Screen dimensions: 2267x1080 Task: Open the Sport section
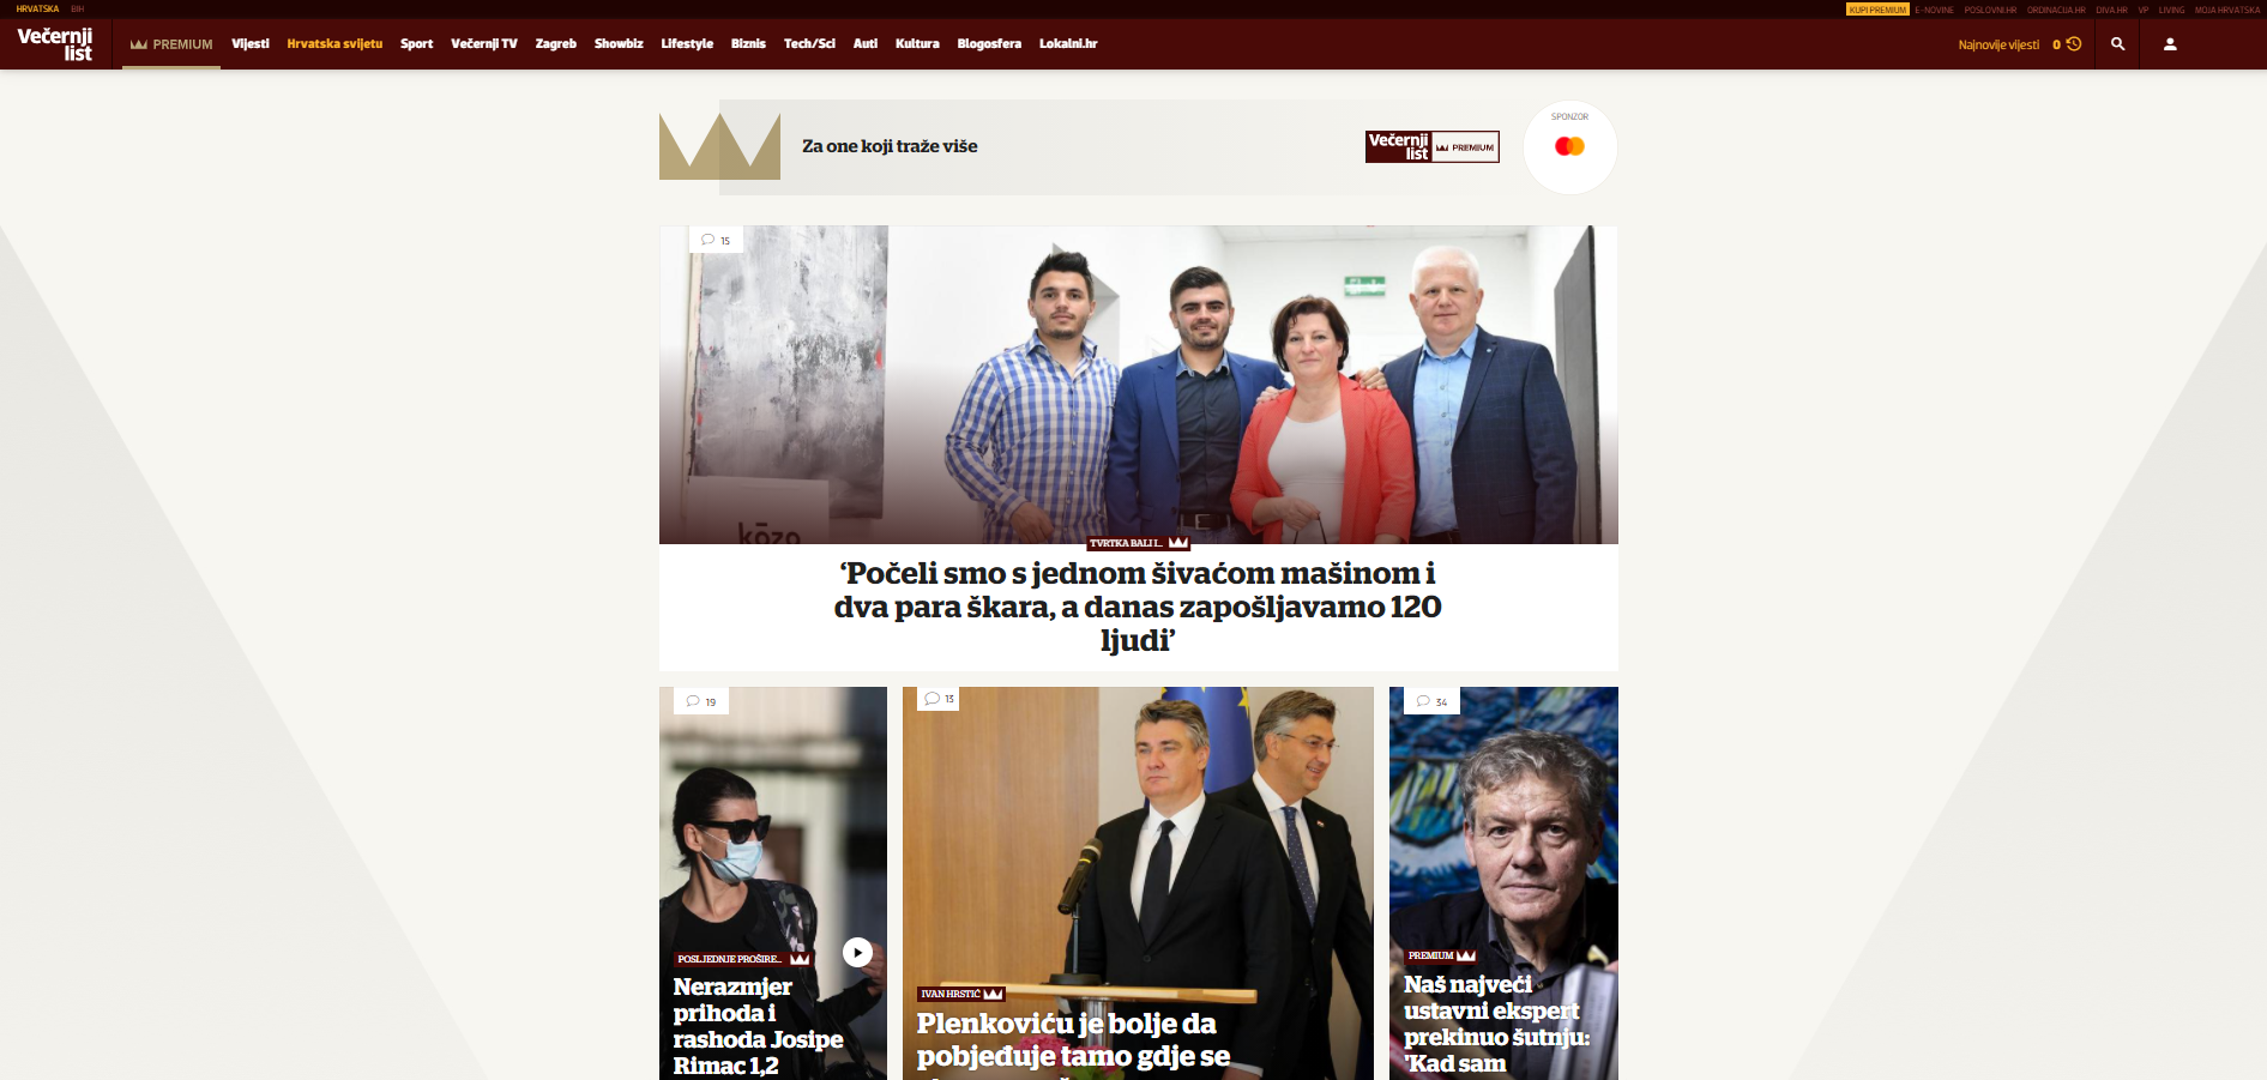point(416,44)
